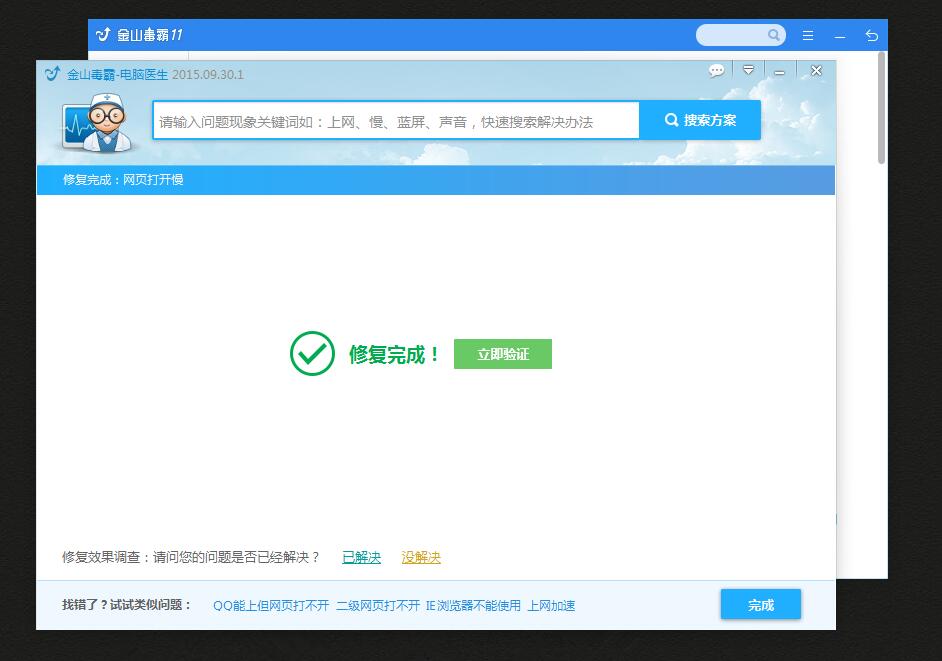942x661 pixels.
Task: Open IE浏览器不能使用 suggestion
Action: coord(473,606)
